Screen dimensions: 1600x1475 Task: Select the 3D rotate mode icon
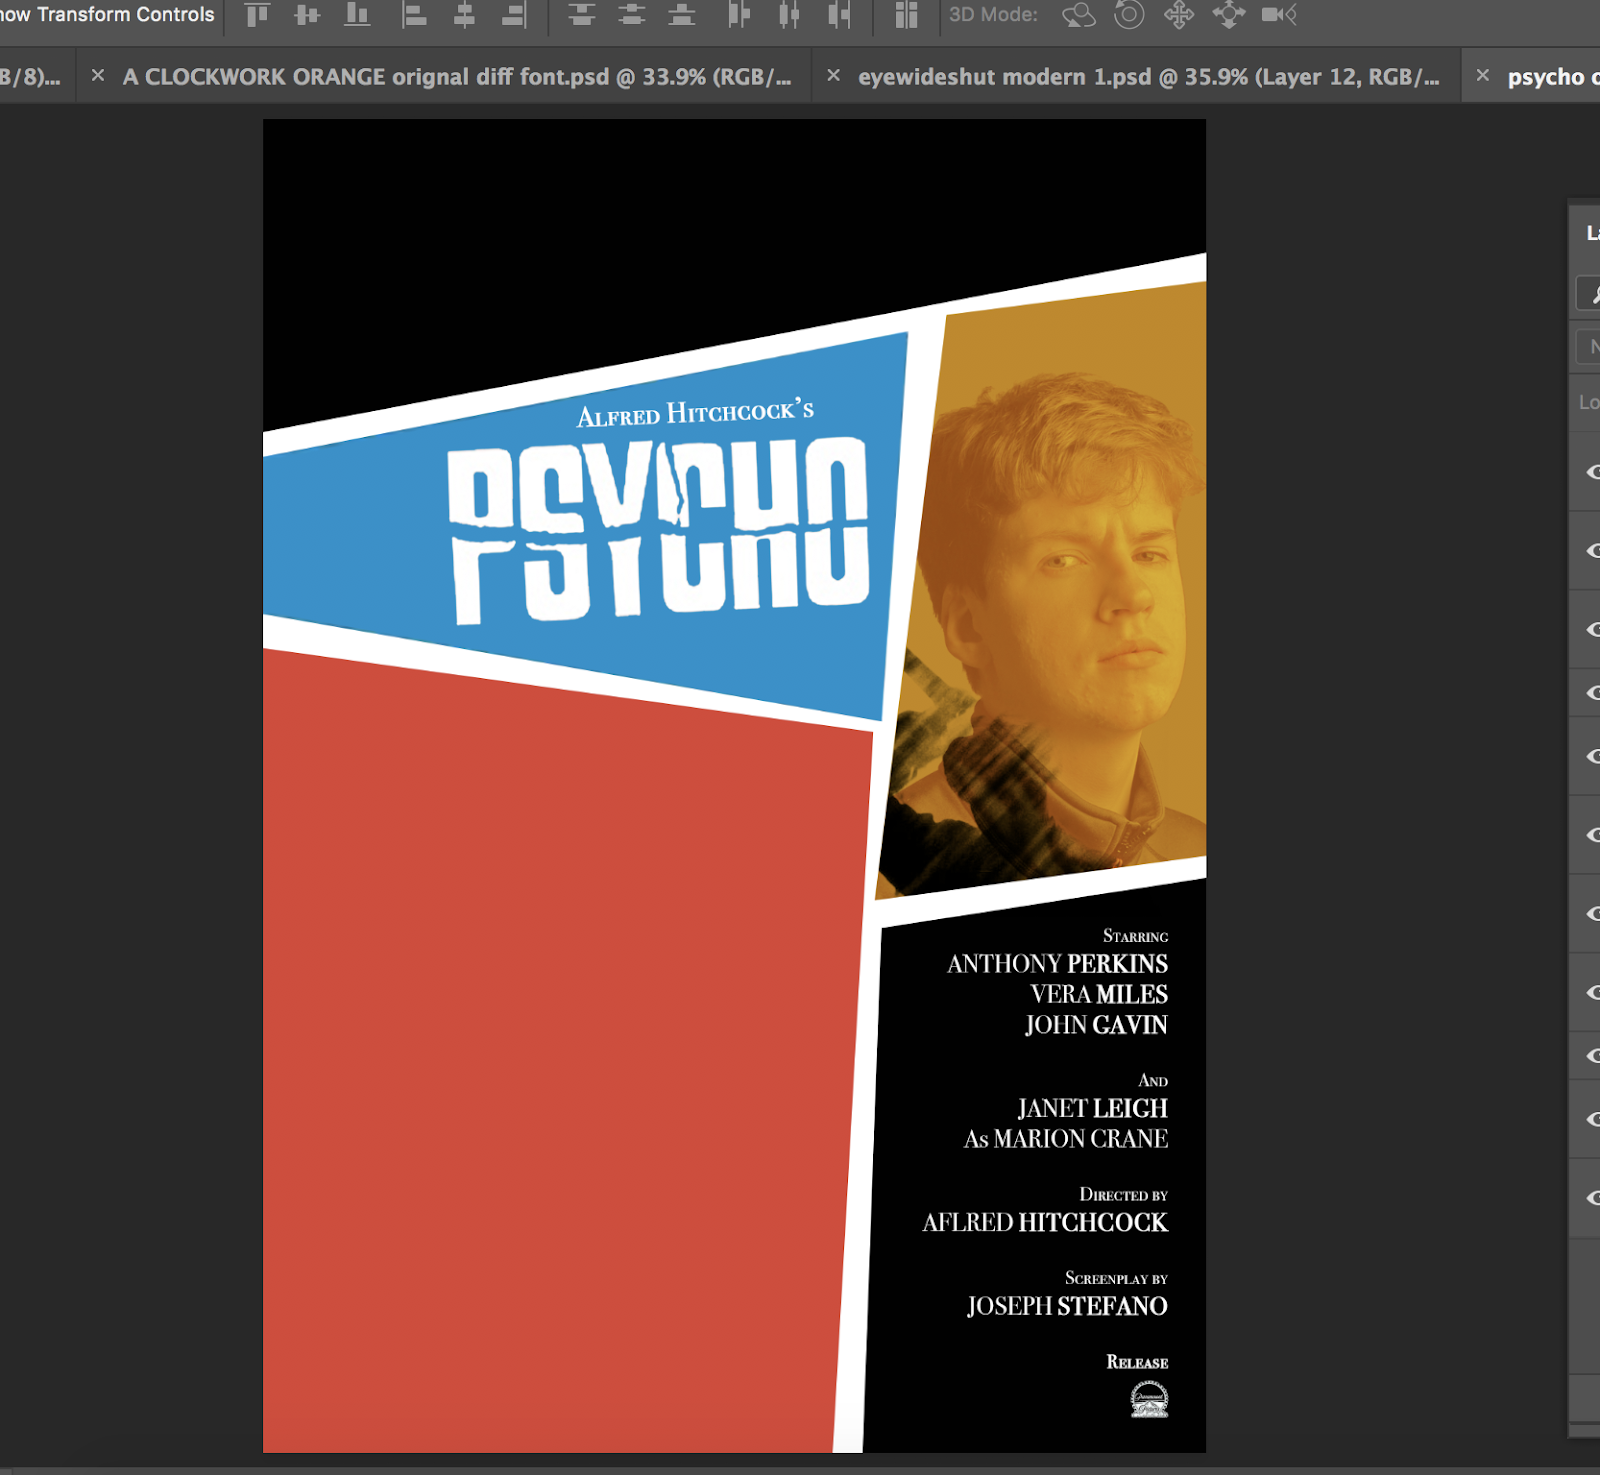point(1078,15)
